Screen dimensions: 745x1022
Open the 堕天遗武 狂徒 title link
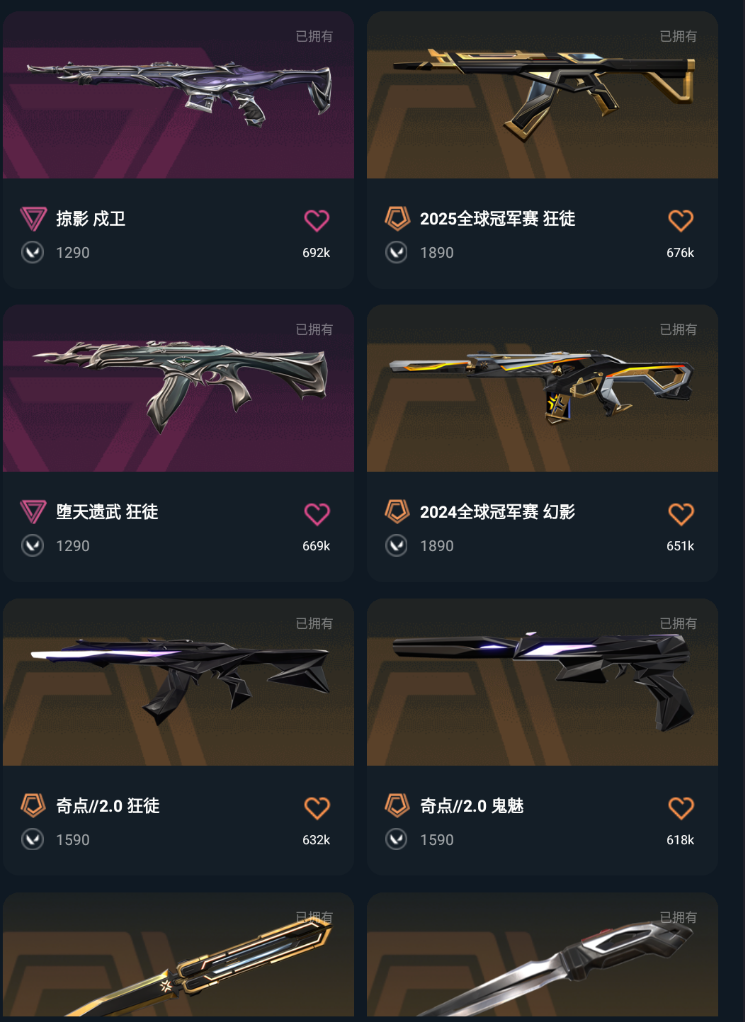pyautogui.click(x=107, y=512)
